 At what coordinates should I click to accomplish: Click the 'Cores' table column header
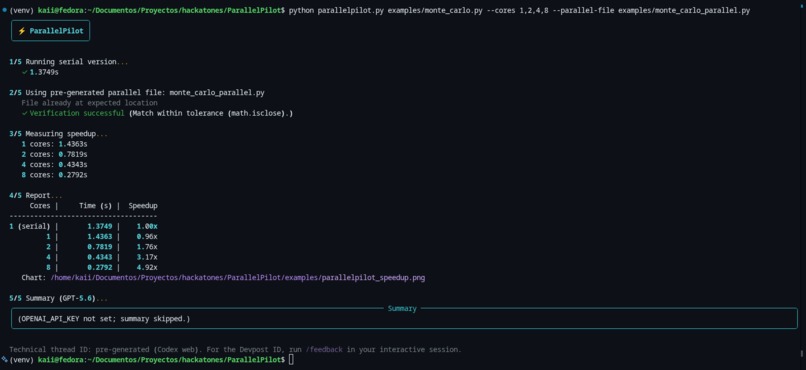[x=40, y=206]
